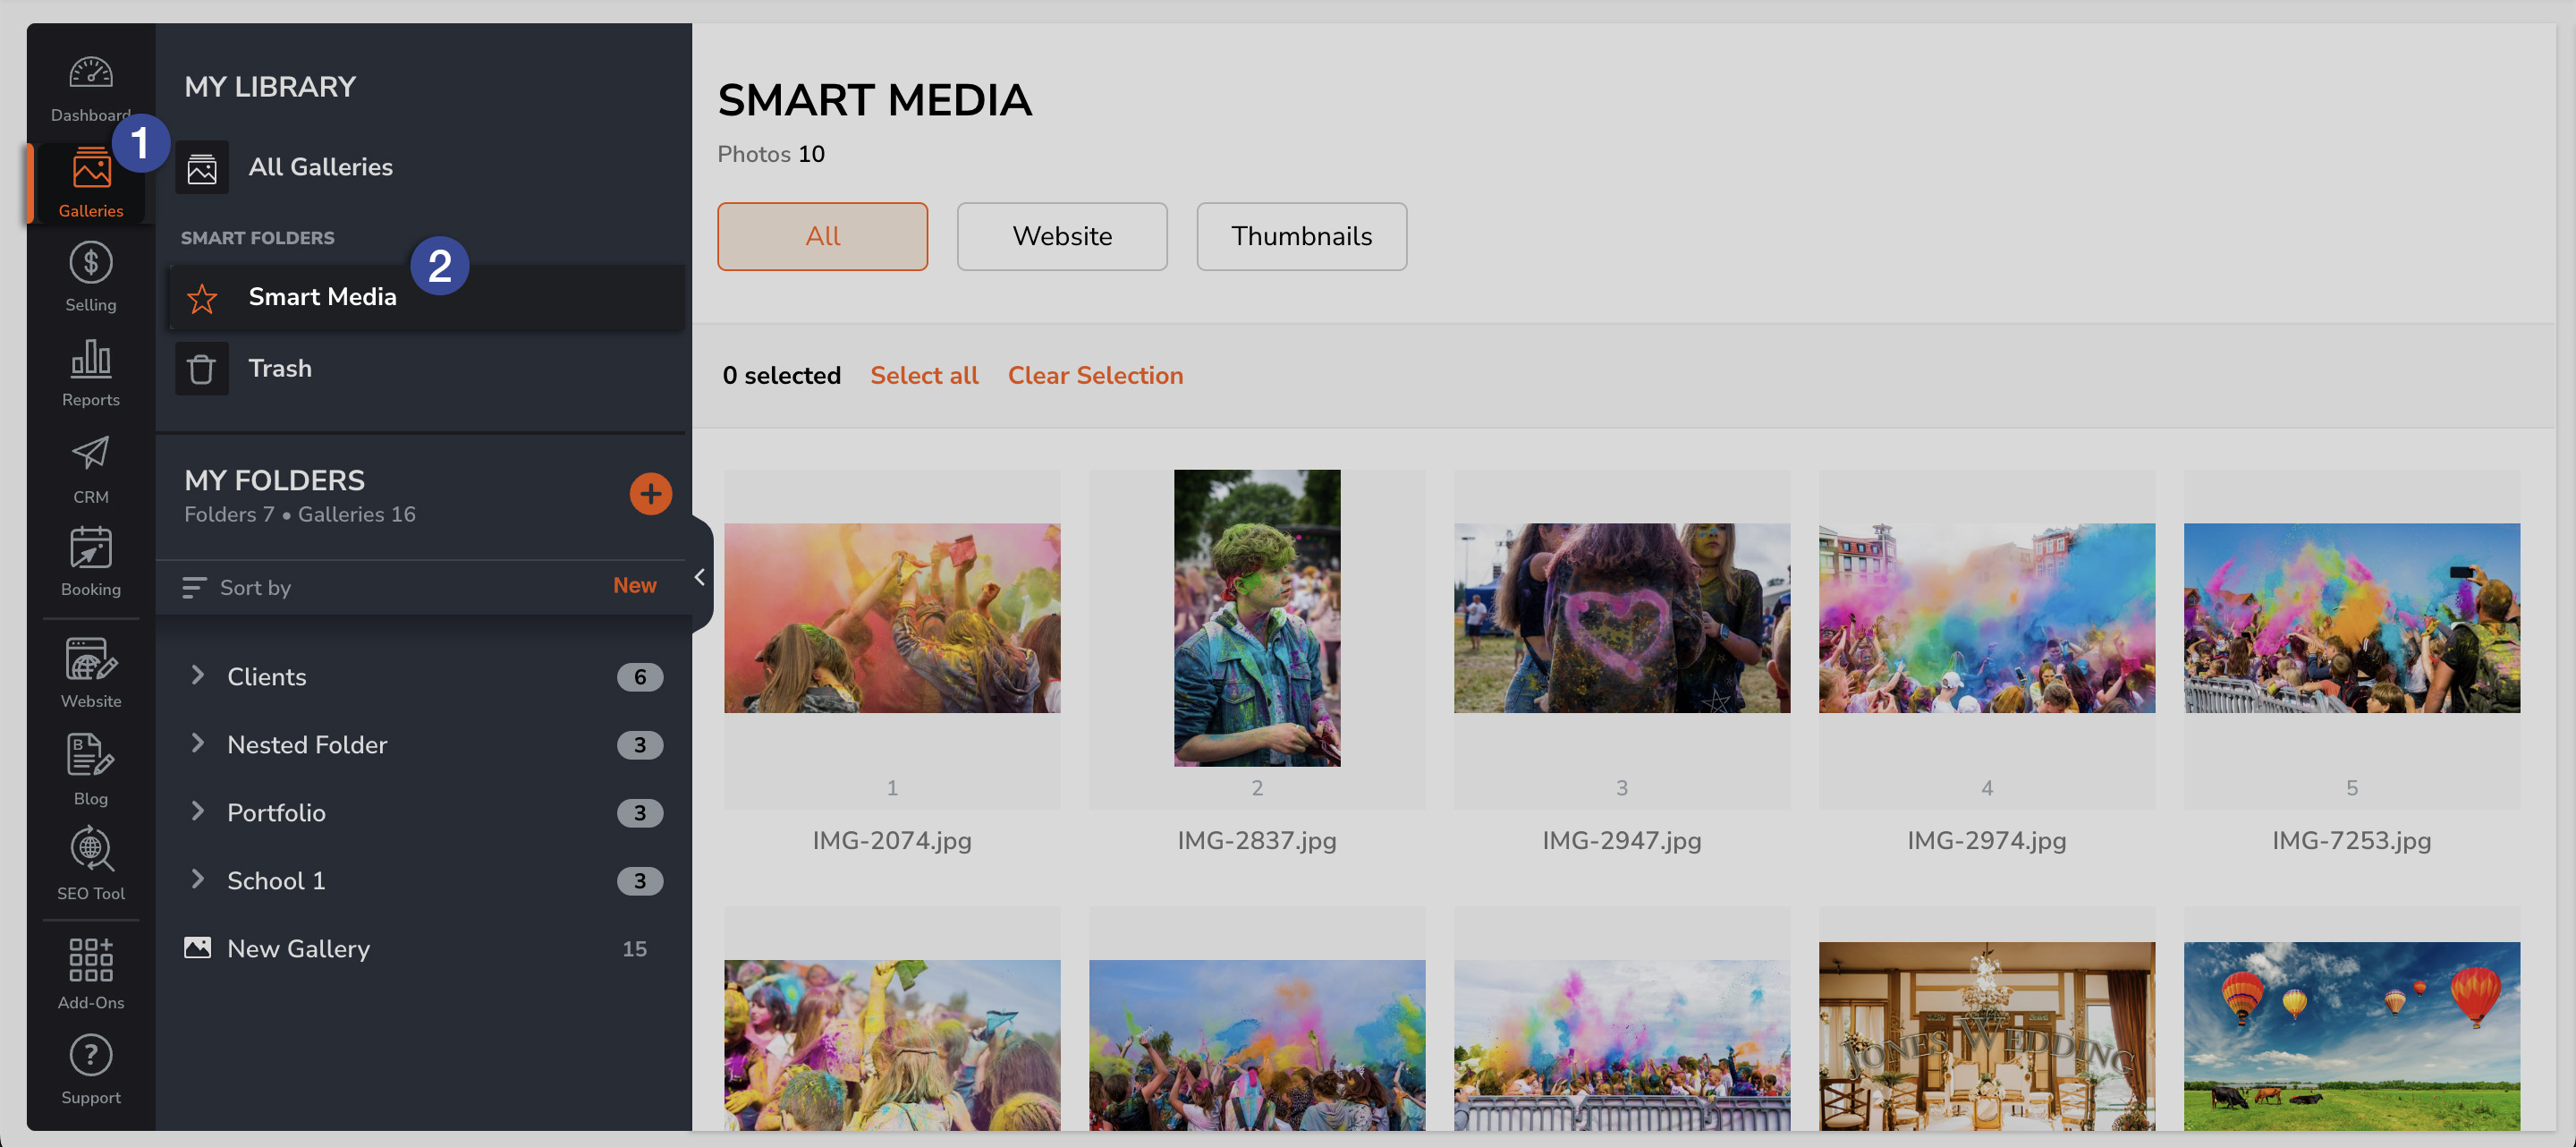Select photo thumbnail IMG-2837.jpg
The image size is (2576, 1147).
point(1257,618)
